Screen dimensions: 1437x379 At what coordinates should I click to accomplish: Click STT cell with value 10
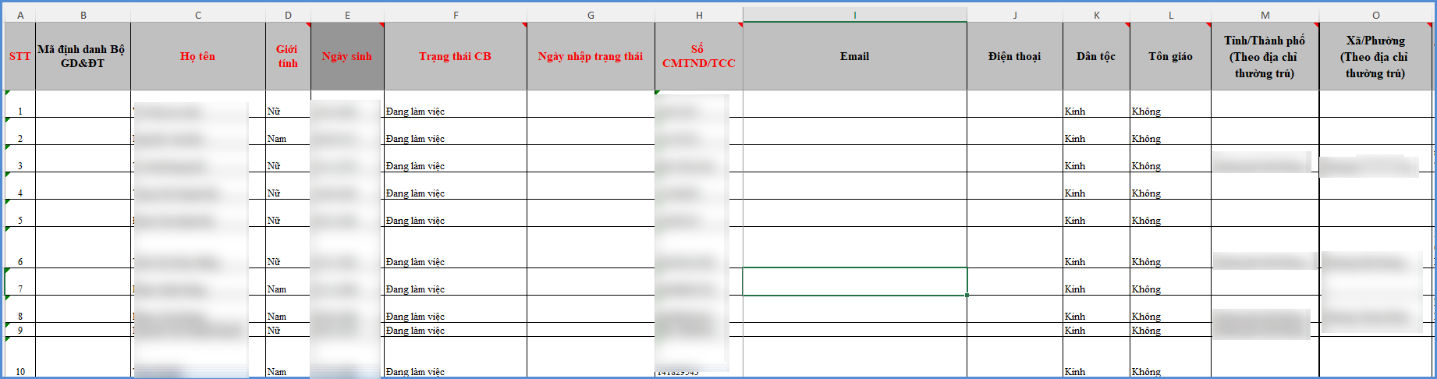[20, 358]
